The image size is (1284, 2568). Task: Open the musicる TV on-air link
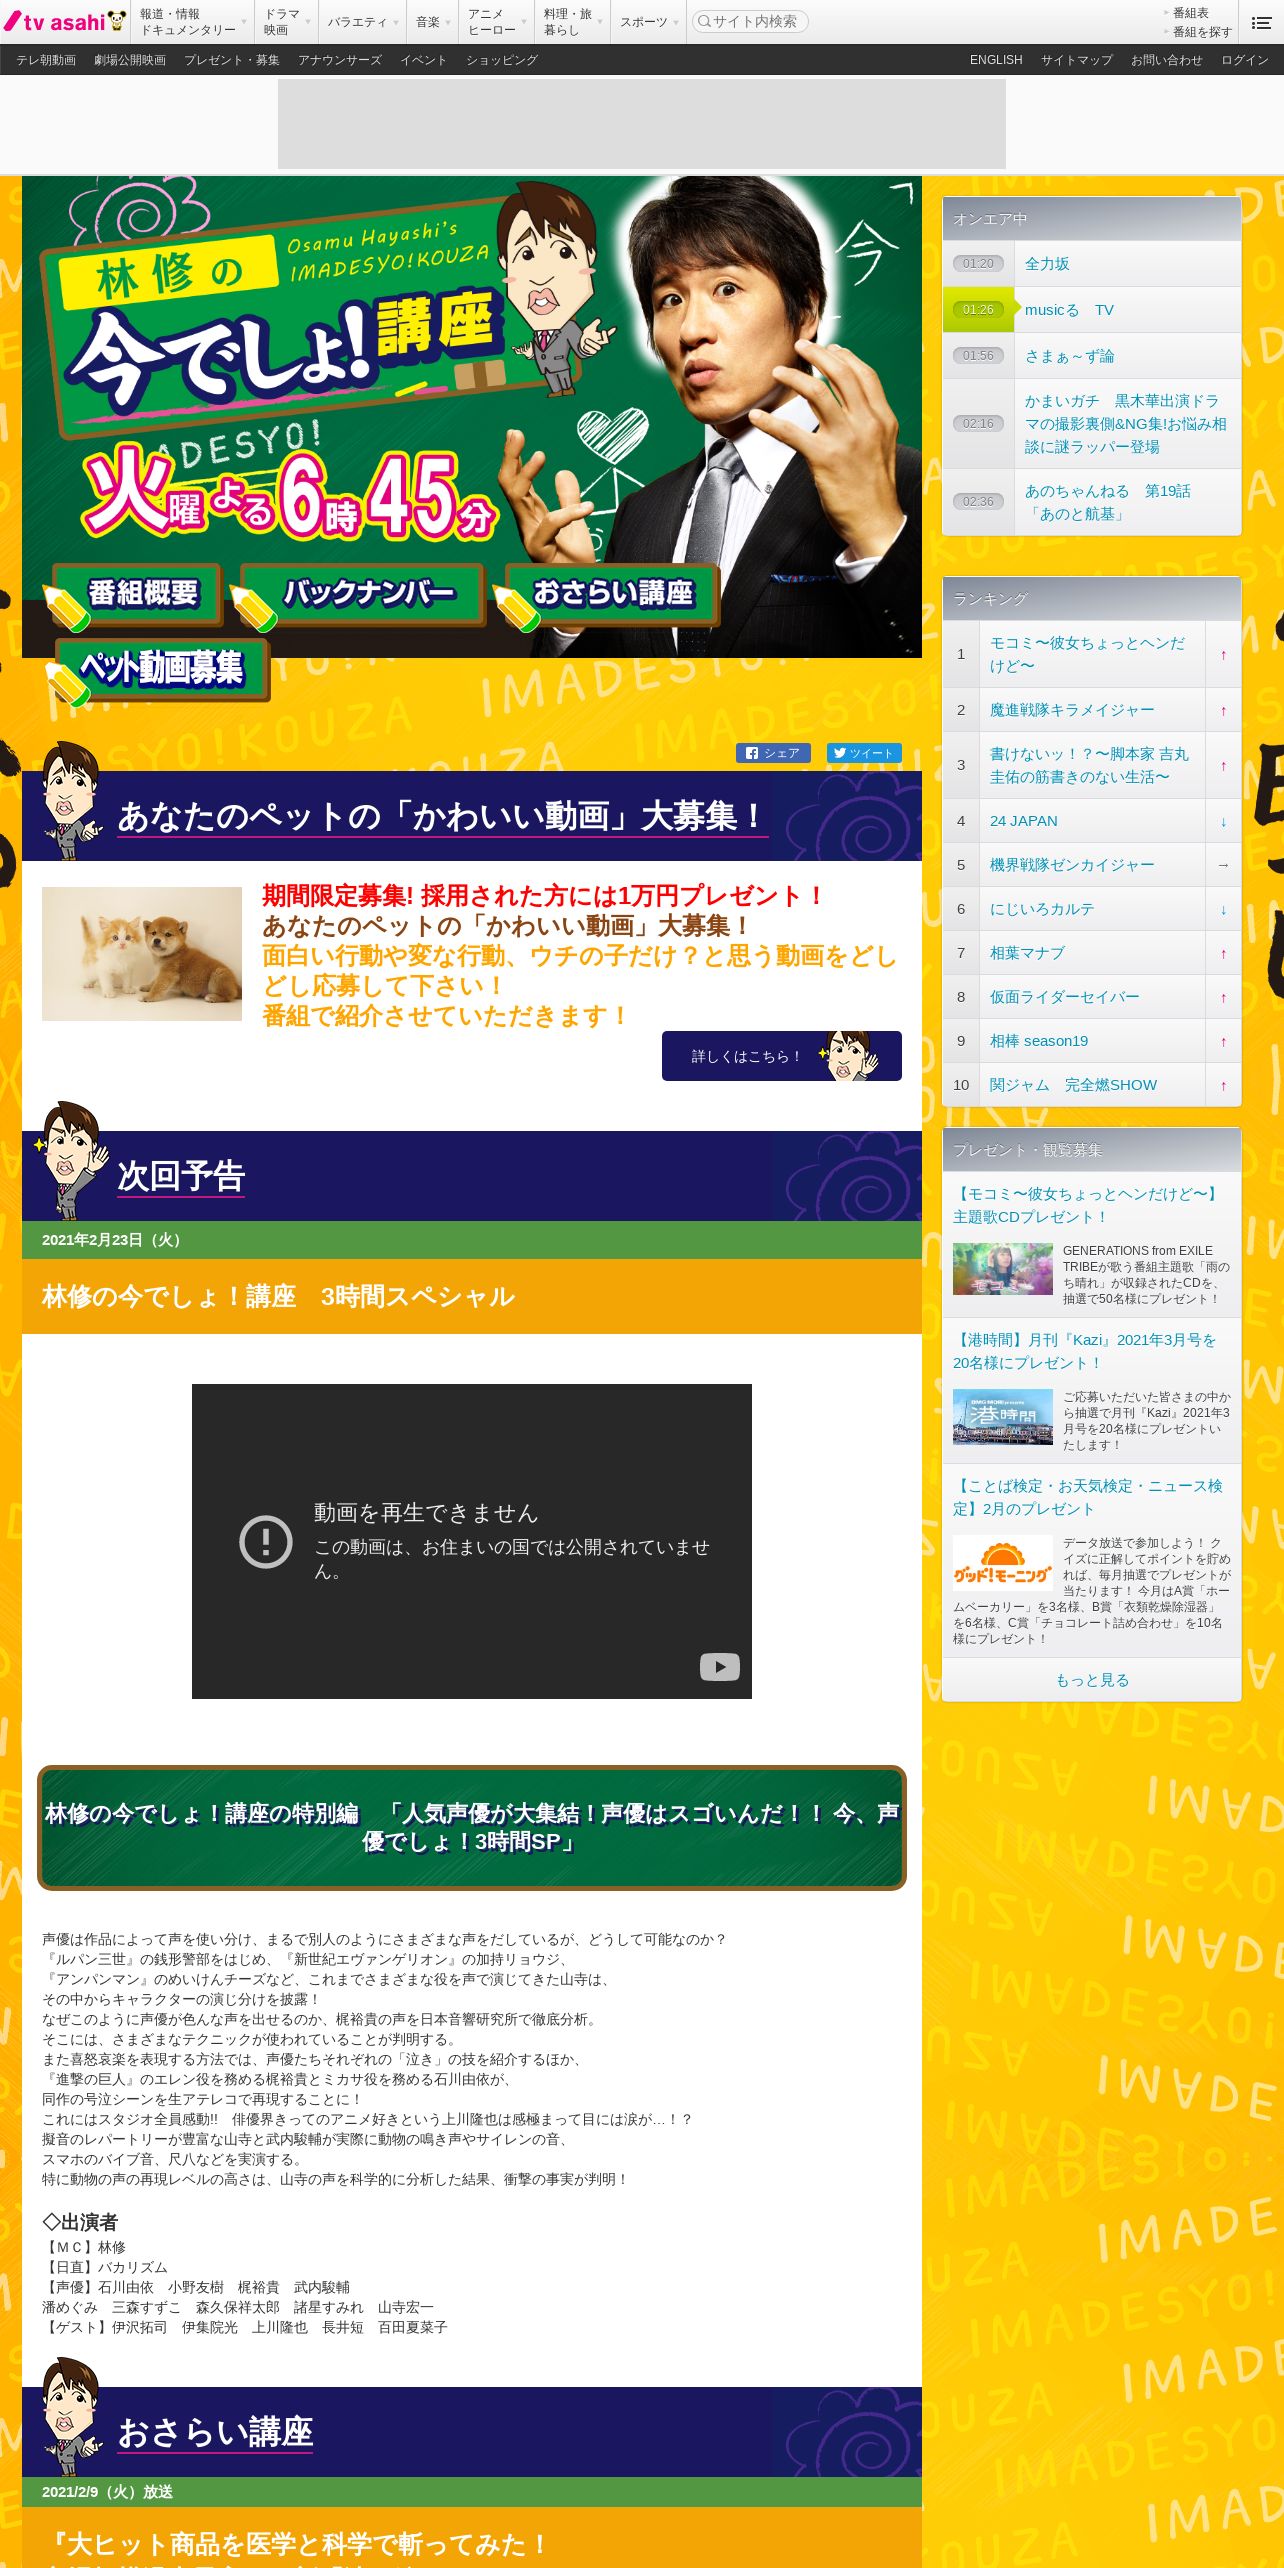pos(1069,310)
